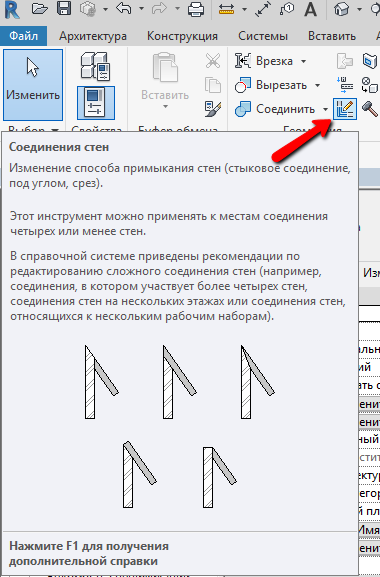Click the Врезка cope beam icon
The height and width of the screenshot is (577, 380).
coord(243,61)
